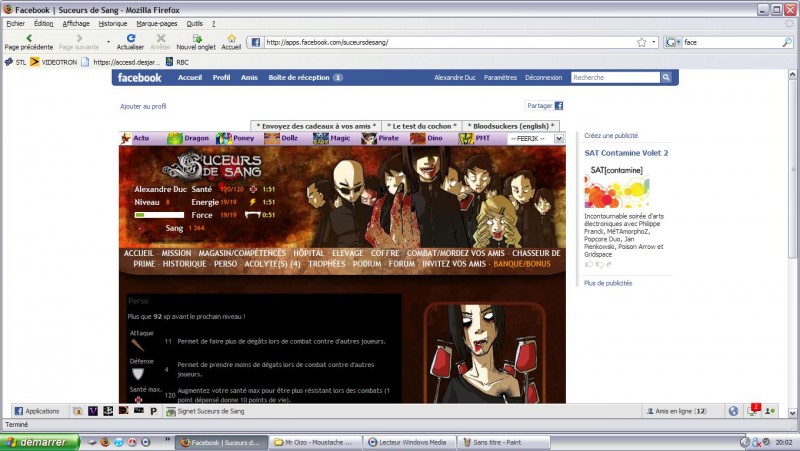The height and width of the screenshot is (451, 800).
Task: Open the Marque-pages menu
Action: (x=157, y=23)
